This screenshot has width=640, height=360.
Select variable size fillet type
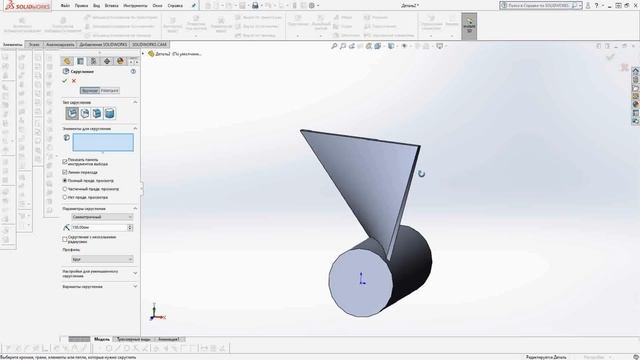(x=84, y=113)
